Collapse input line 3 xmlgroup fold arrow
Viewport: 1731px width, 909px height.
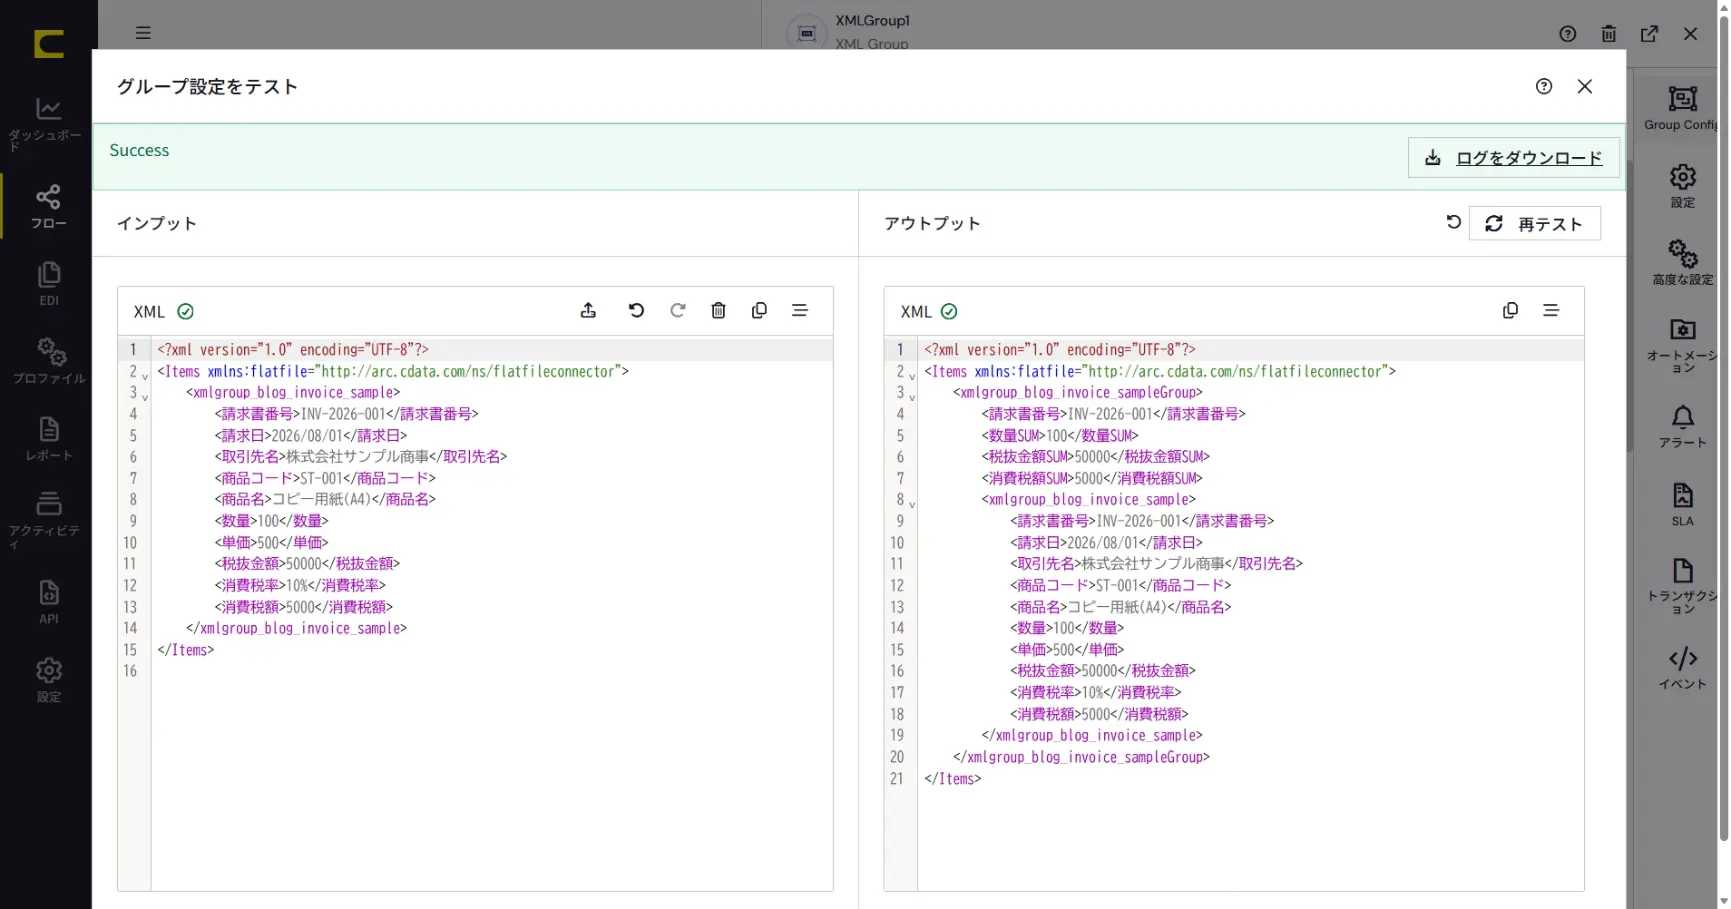click(145, 398)
